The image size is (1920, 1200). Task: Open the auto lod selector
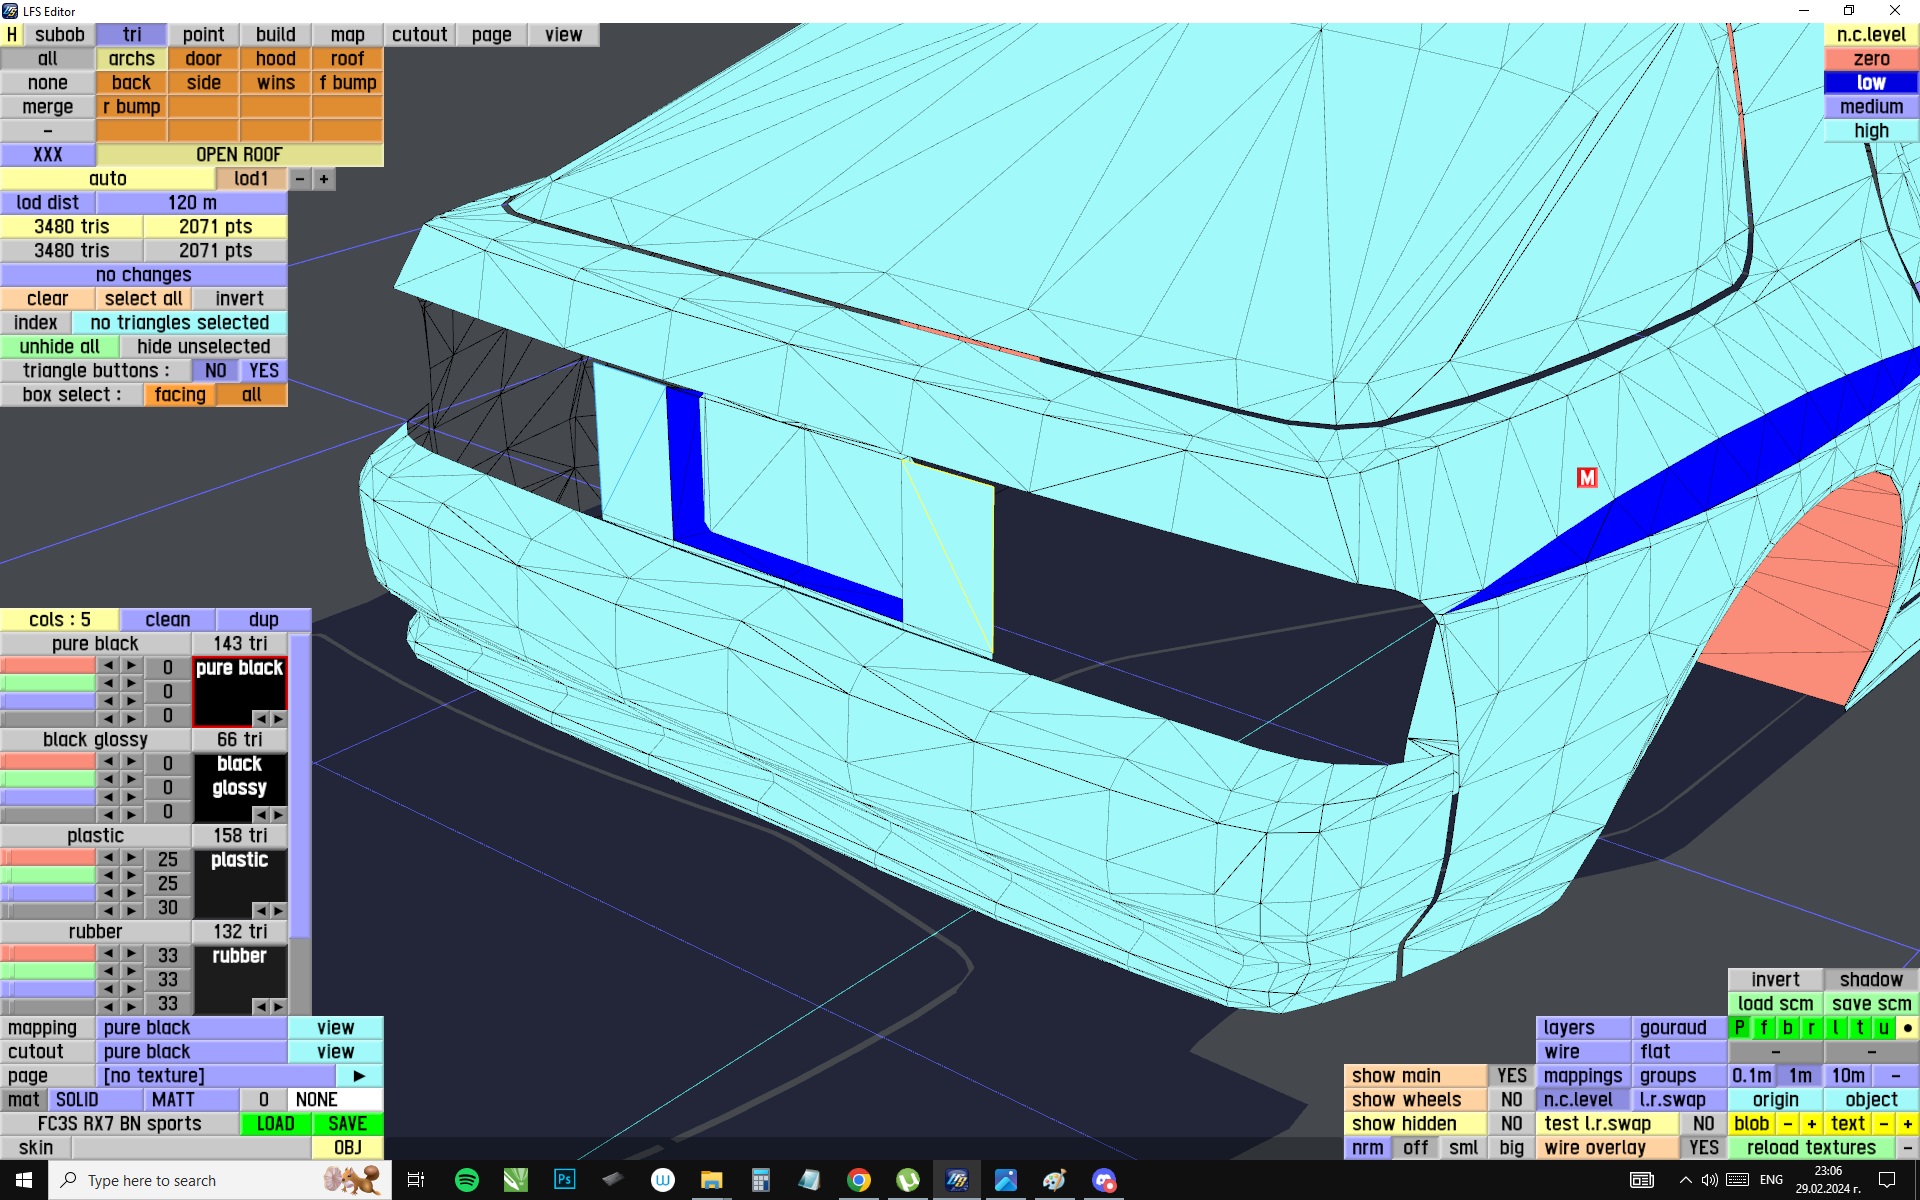click(107, 179)
